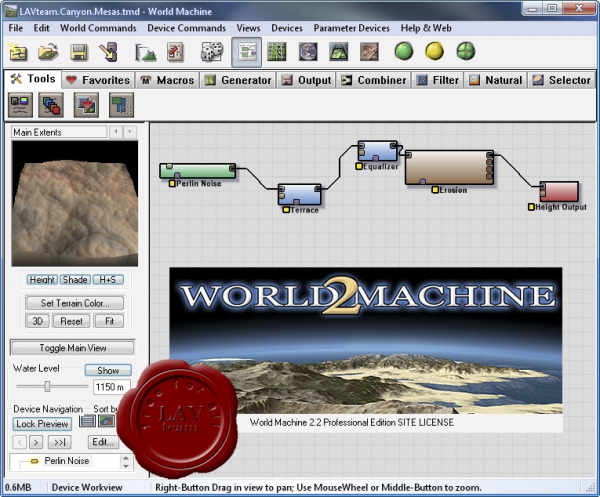
Task: Toggle the yellow status box on Perlin Noise
Action: point(172,184)
